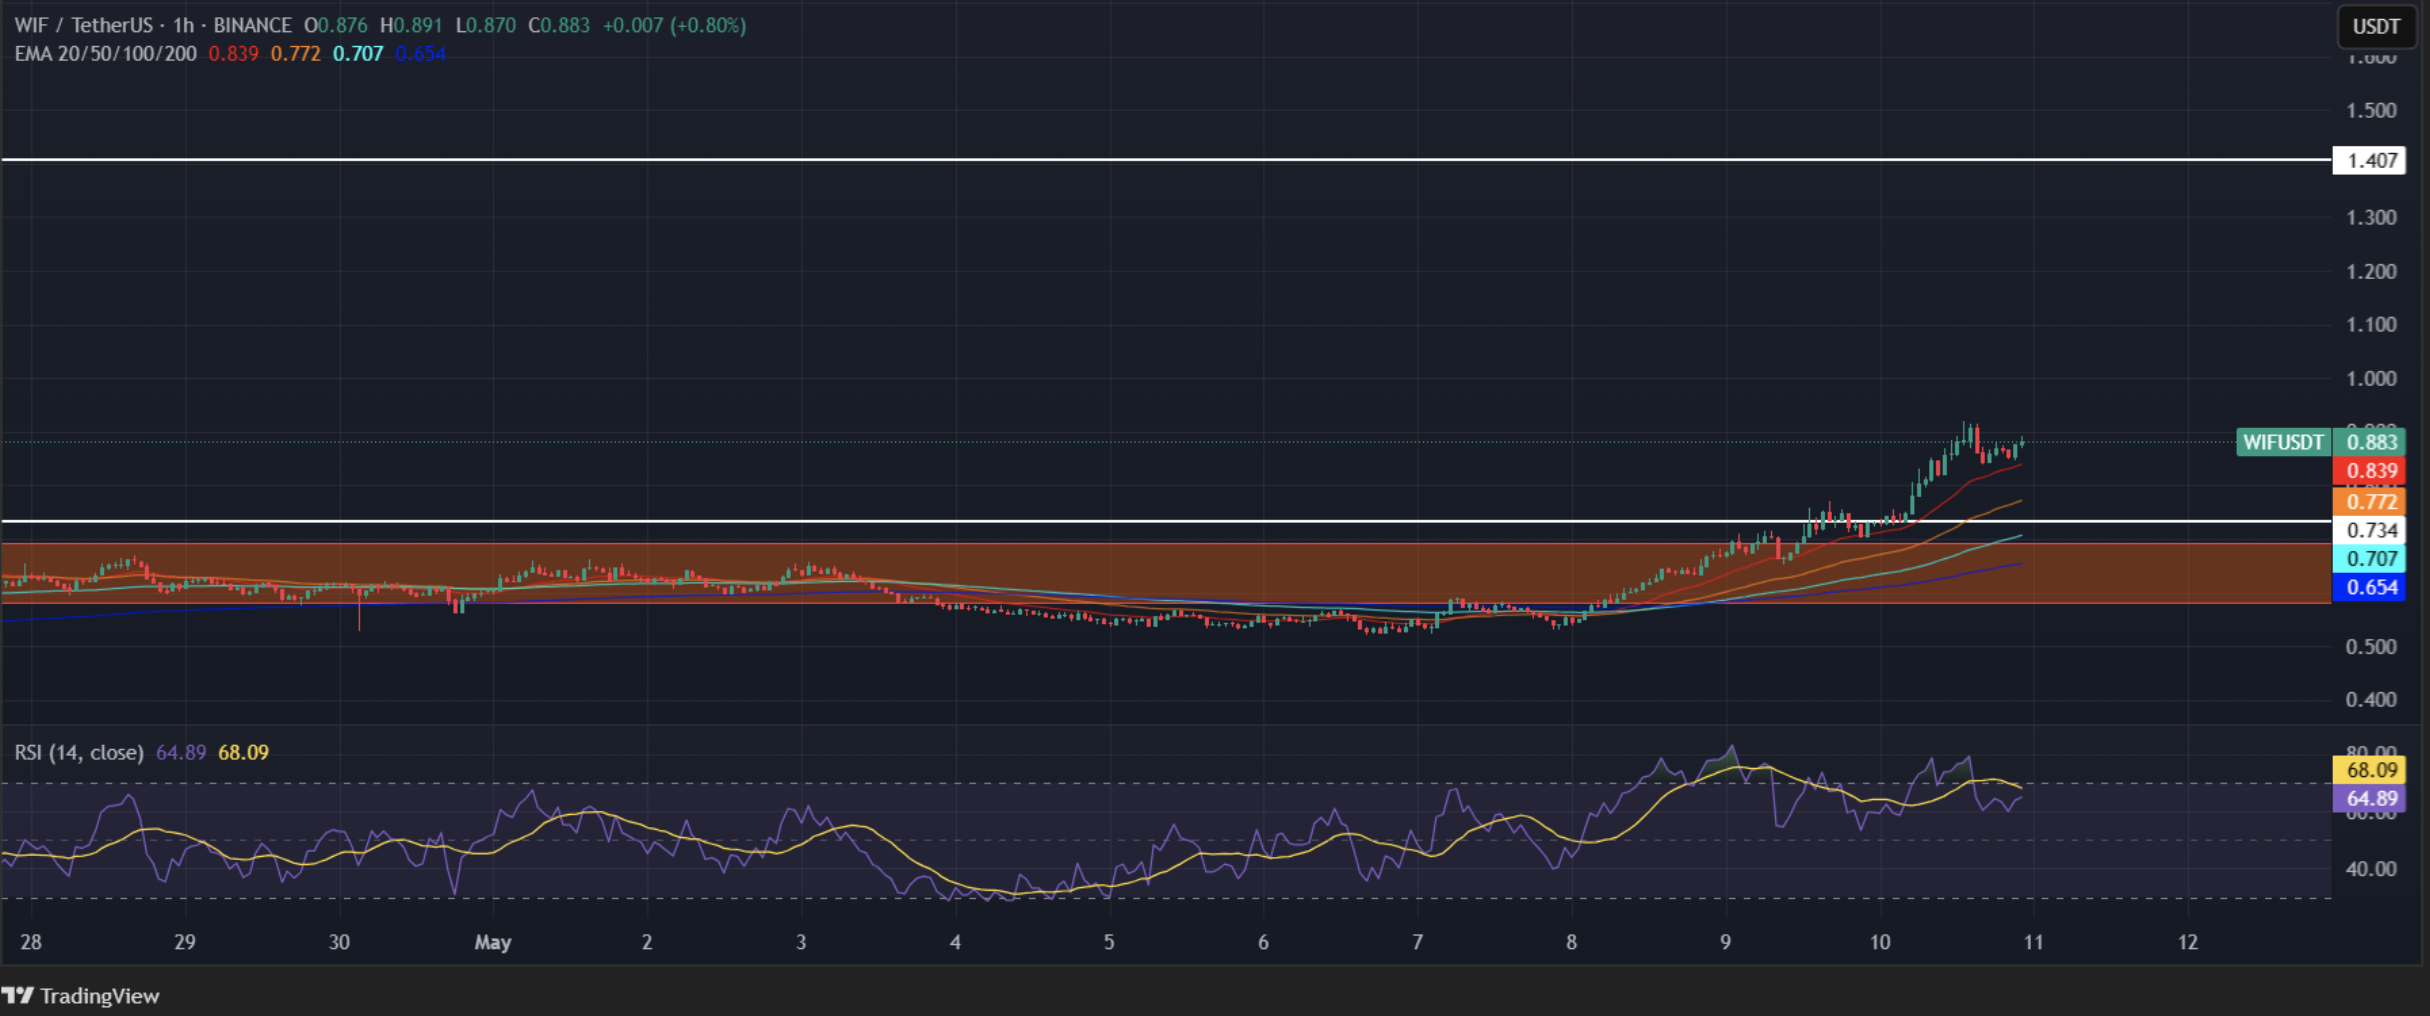Click the 0.500 price axis label
2430x1016 pixels.
tap(2371, 647)
